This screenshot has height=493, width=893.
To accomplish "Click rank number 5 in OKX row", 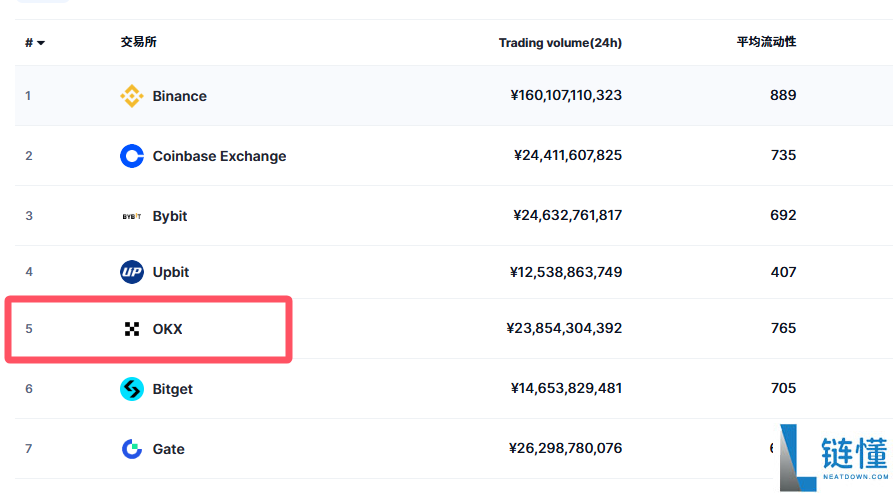I will point(28,329).
